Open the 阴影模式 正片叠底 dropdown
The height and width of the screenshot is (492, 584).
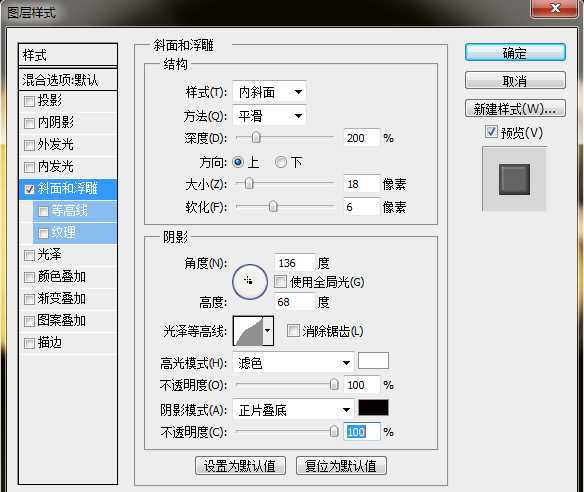point(293,410)
